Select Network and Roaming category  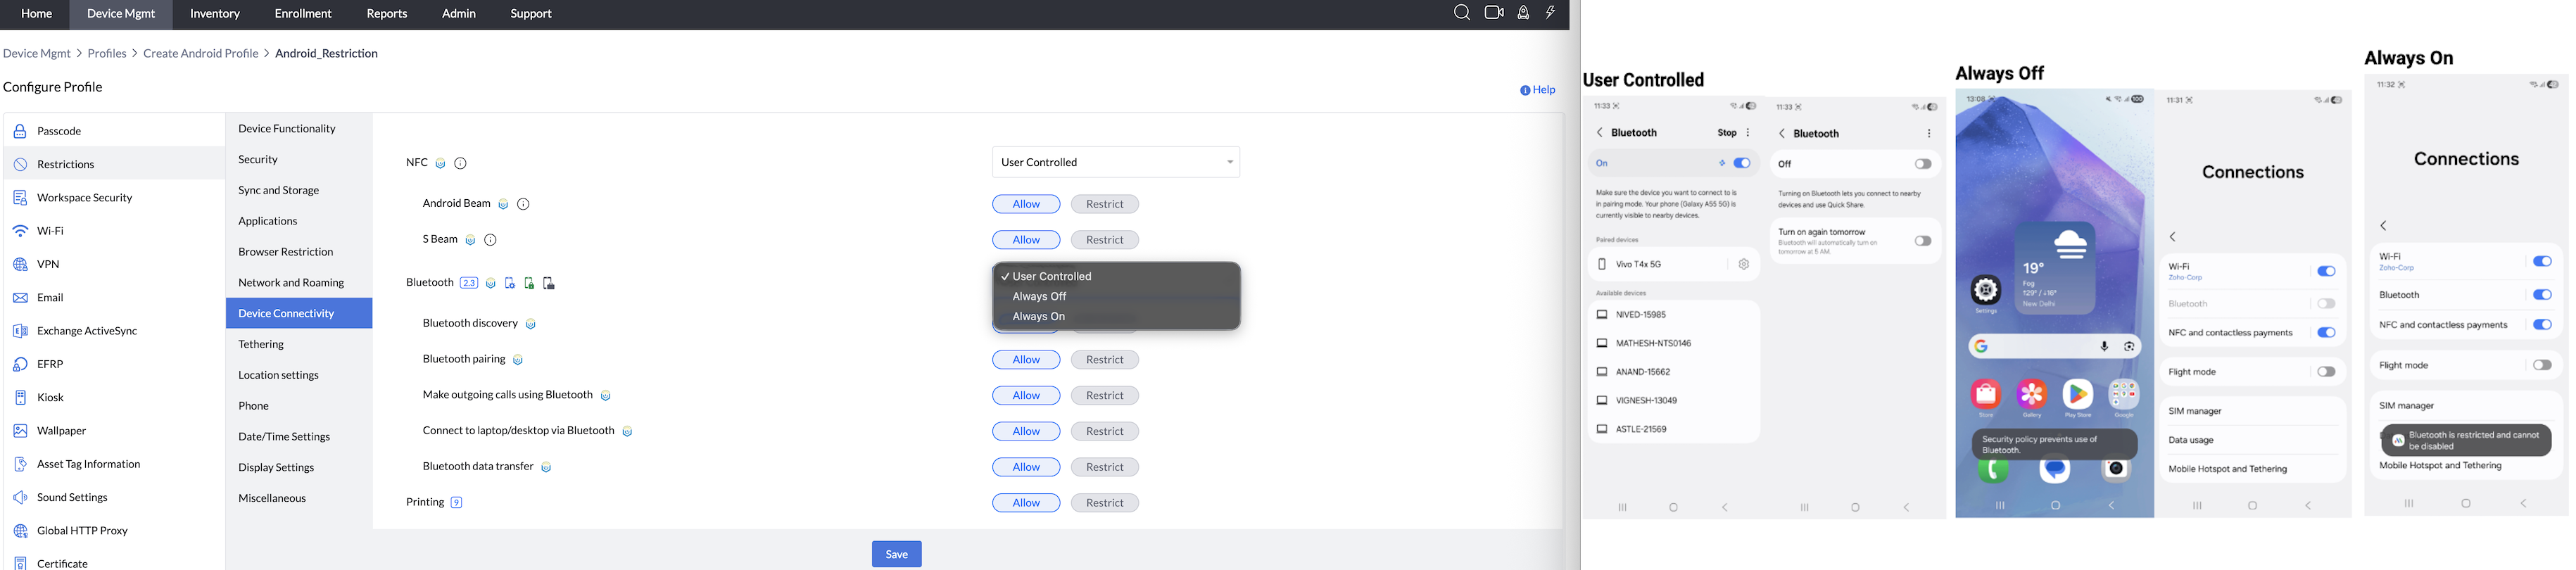[x=299, y=283]
